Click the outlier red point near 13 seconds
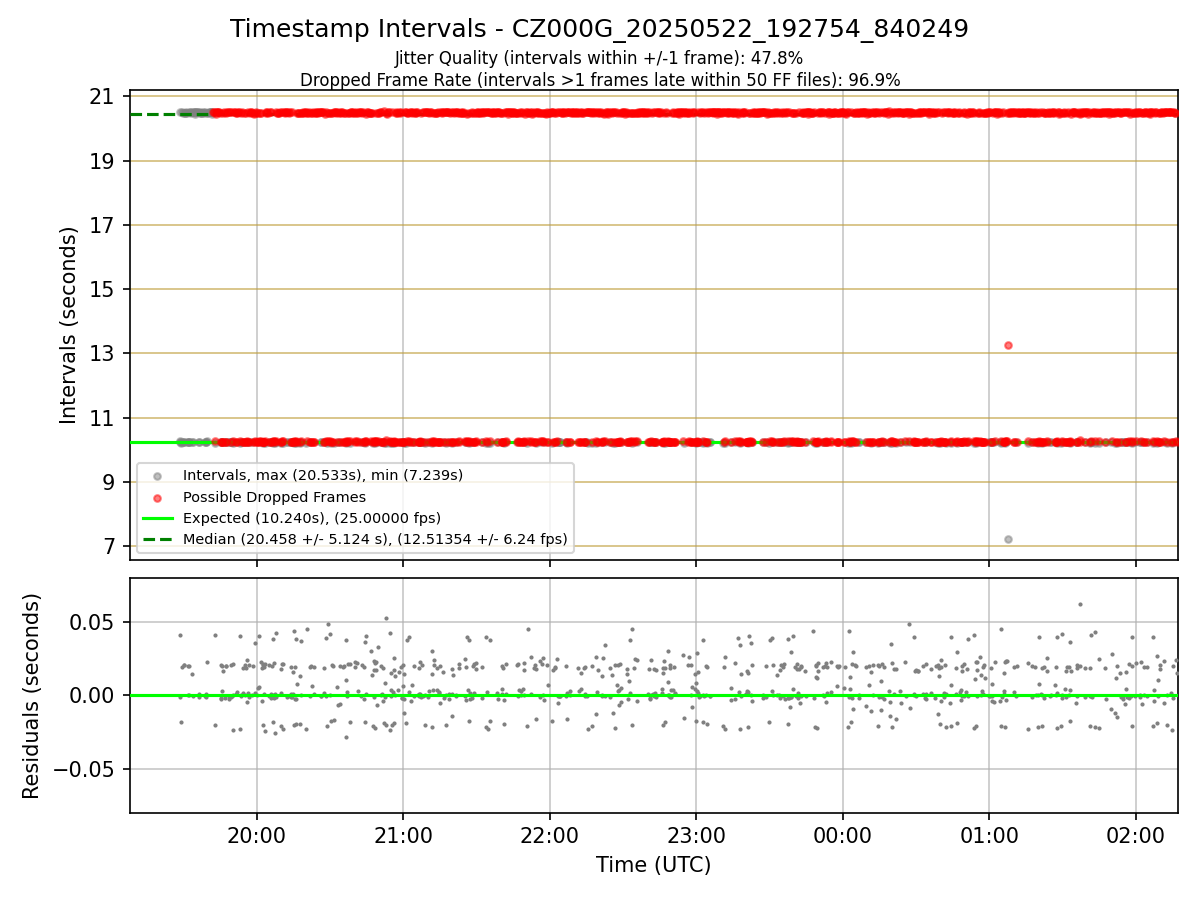Screen dimensions: 1200x900 coord(1008,345)
